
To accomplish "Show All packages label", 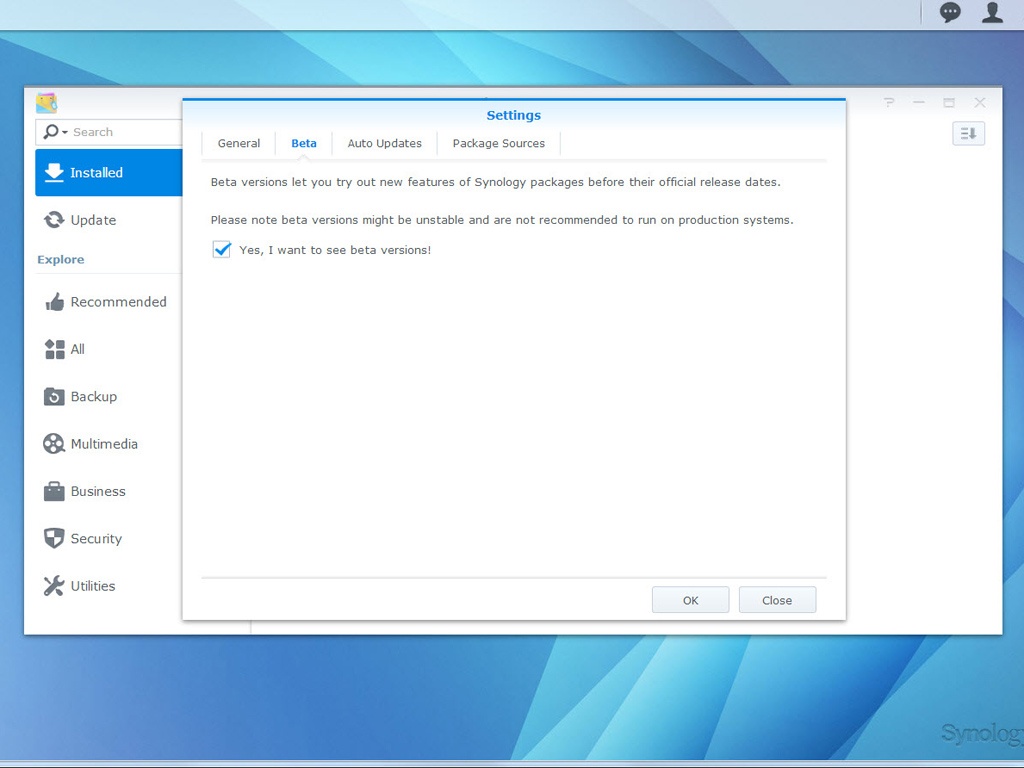I will tap(78, 349).
